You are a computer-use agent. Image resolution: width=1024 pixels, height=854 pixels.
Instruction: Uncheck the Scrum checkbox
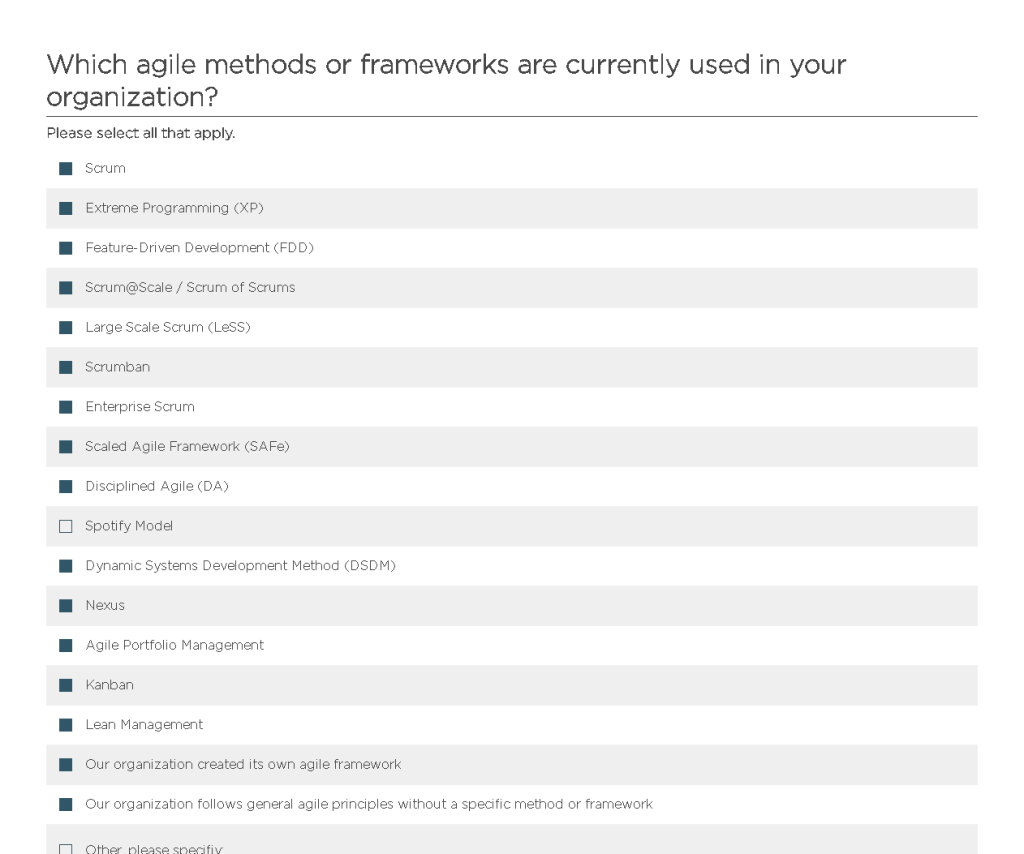(65, 168)
